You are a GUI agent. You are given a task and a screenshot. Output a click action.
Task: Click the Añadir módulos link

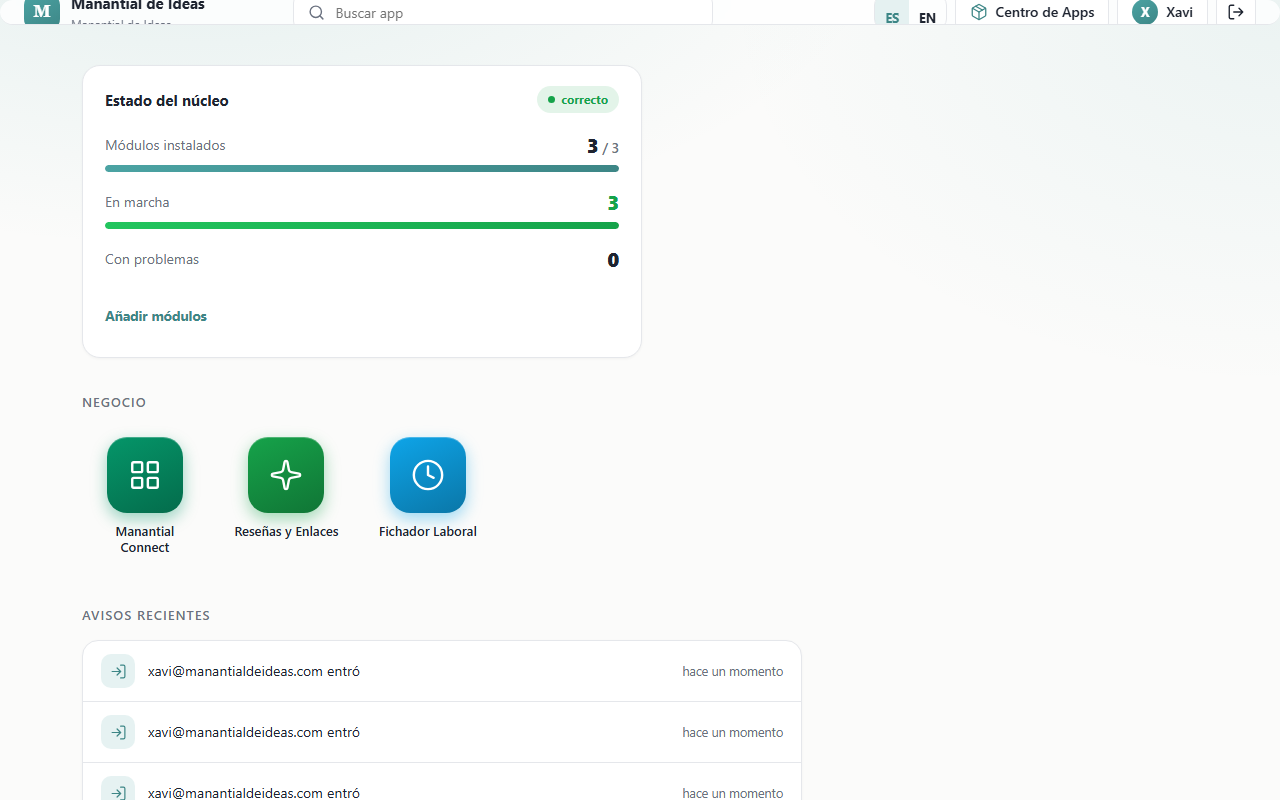click(x=156, y=316)
